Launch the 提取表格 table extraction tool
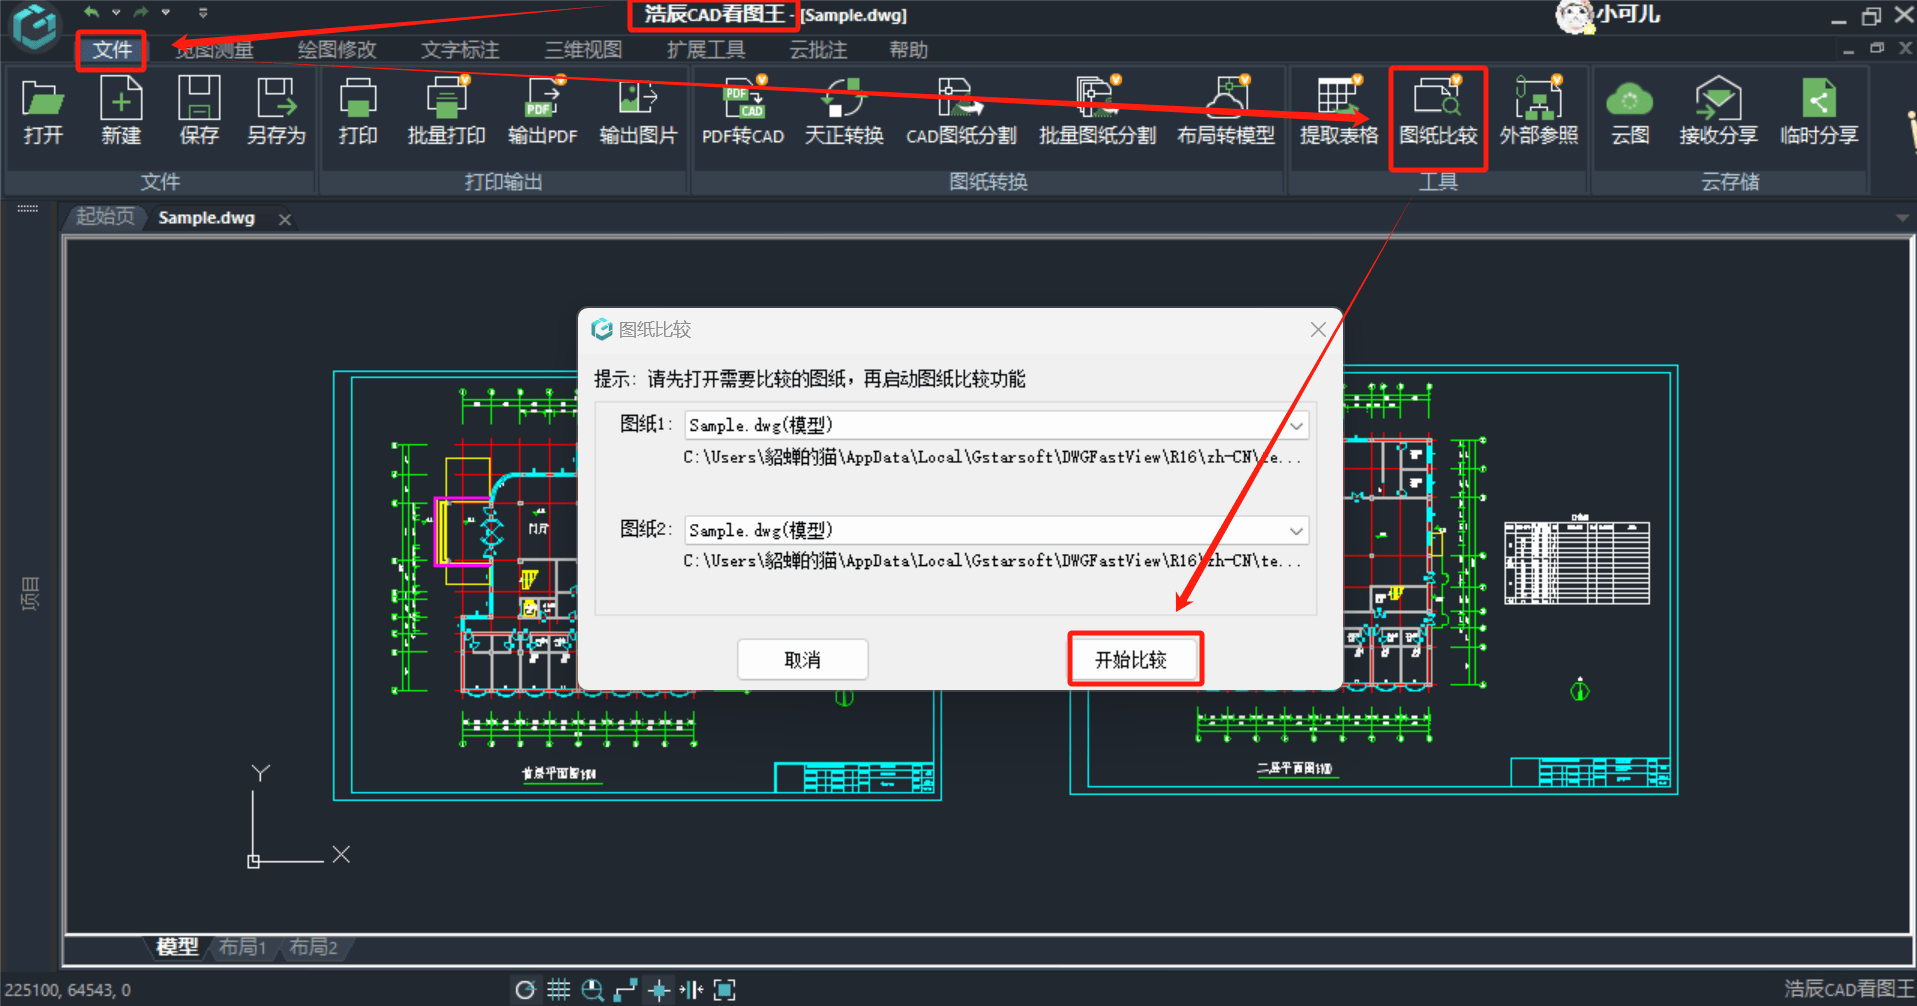This screenshot has width=1917, height=1006. click(1338, 110)
